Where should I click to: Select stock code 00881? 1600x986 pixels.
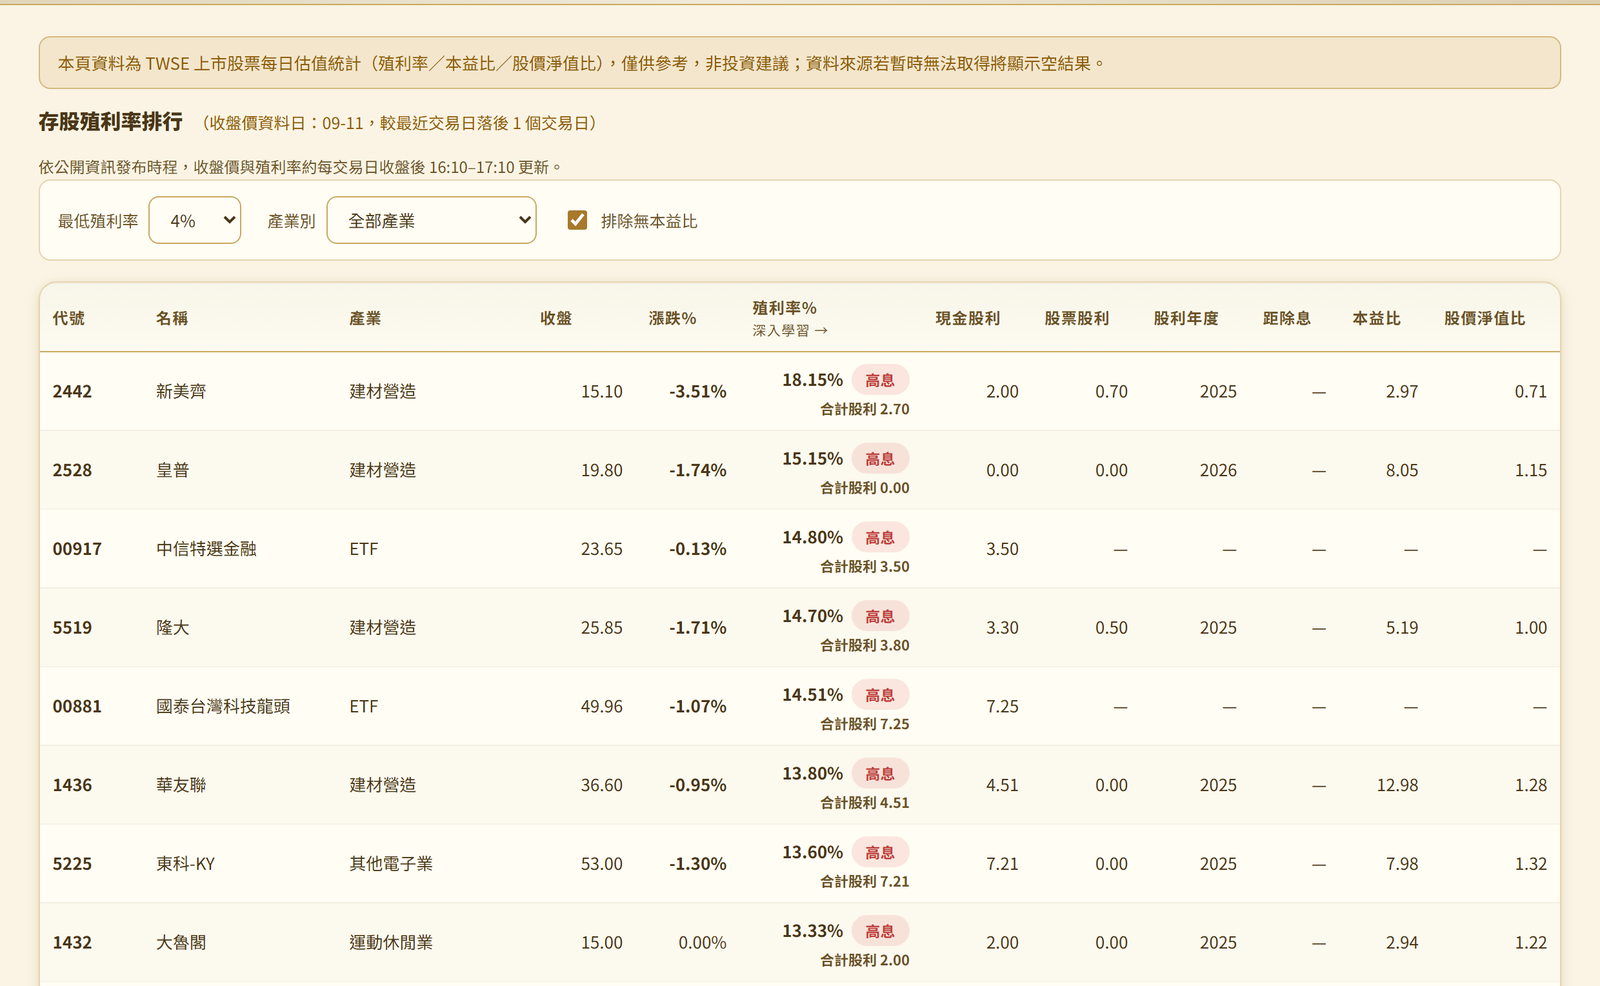pos(77,706)
